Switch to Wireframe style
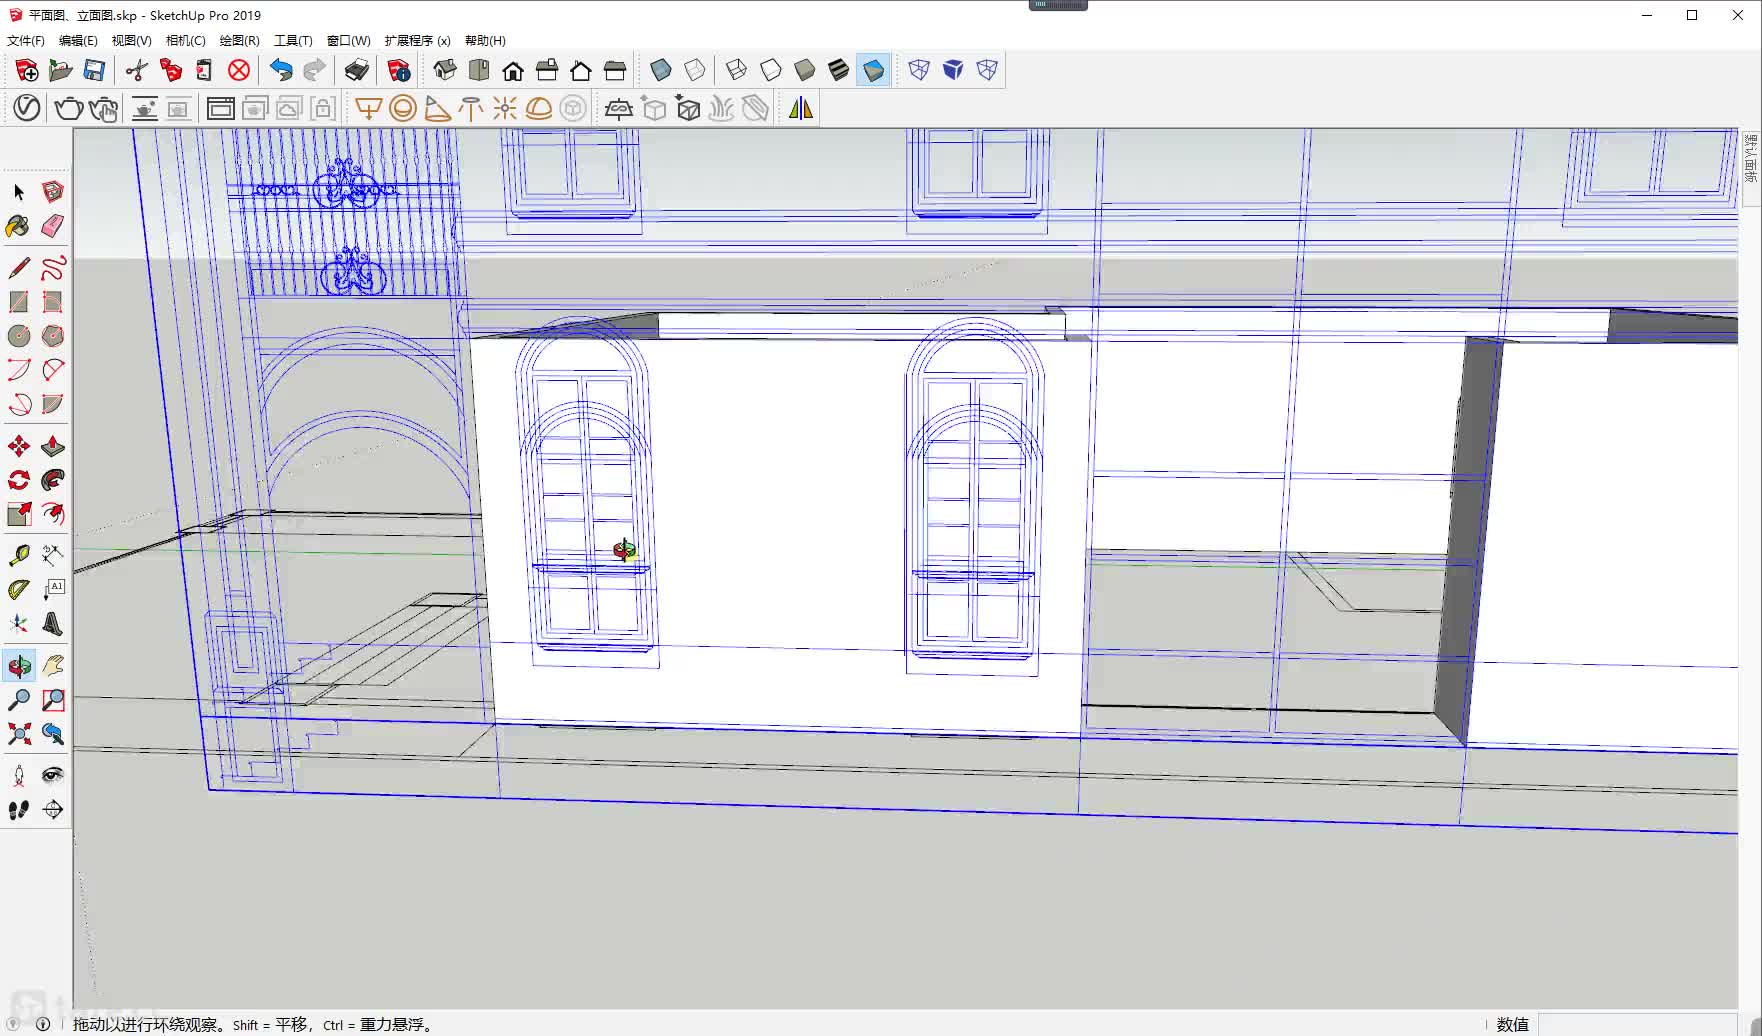This screenshot has width=1762, height=1036. (737, 70)
